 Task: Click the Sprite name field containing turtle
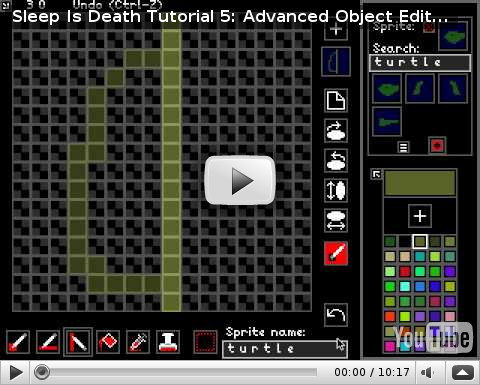point(285,349)
